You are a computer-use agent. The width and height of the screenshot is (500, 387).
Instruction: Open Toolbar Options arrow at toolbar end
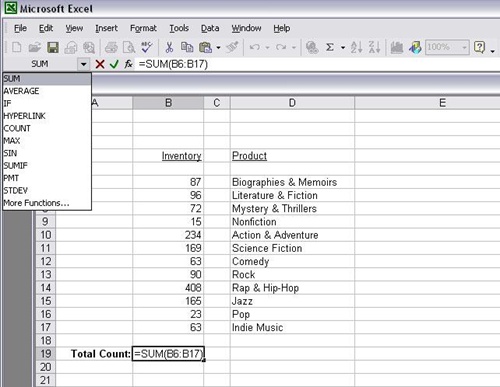[492, 51]
